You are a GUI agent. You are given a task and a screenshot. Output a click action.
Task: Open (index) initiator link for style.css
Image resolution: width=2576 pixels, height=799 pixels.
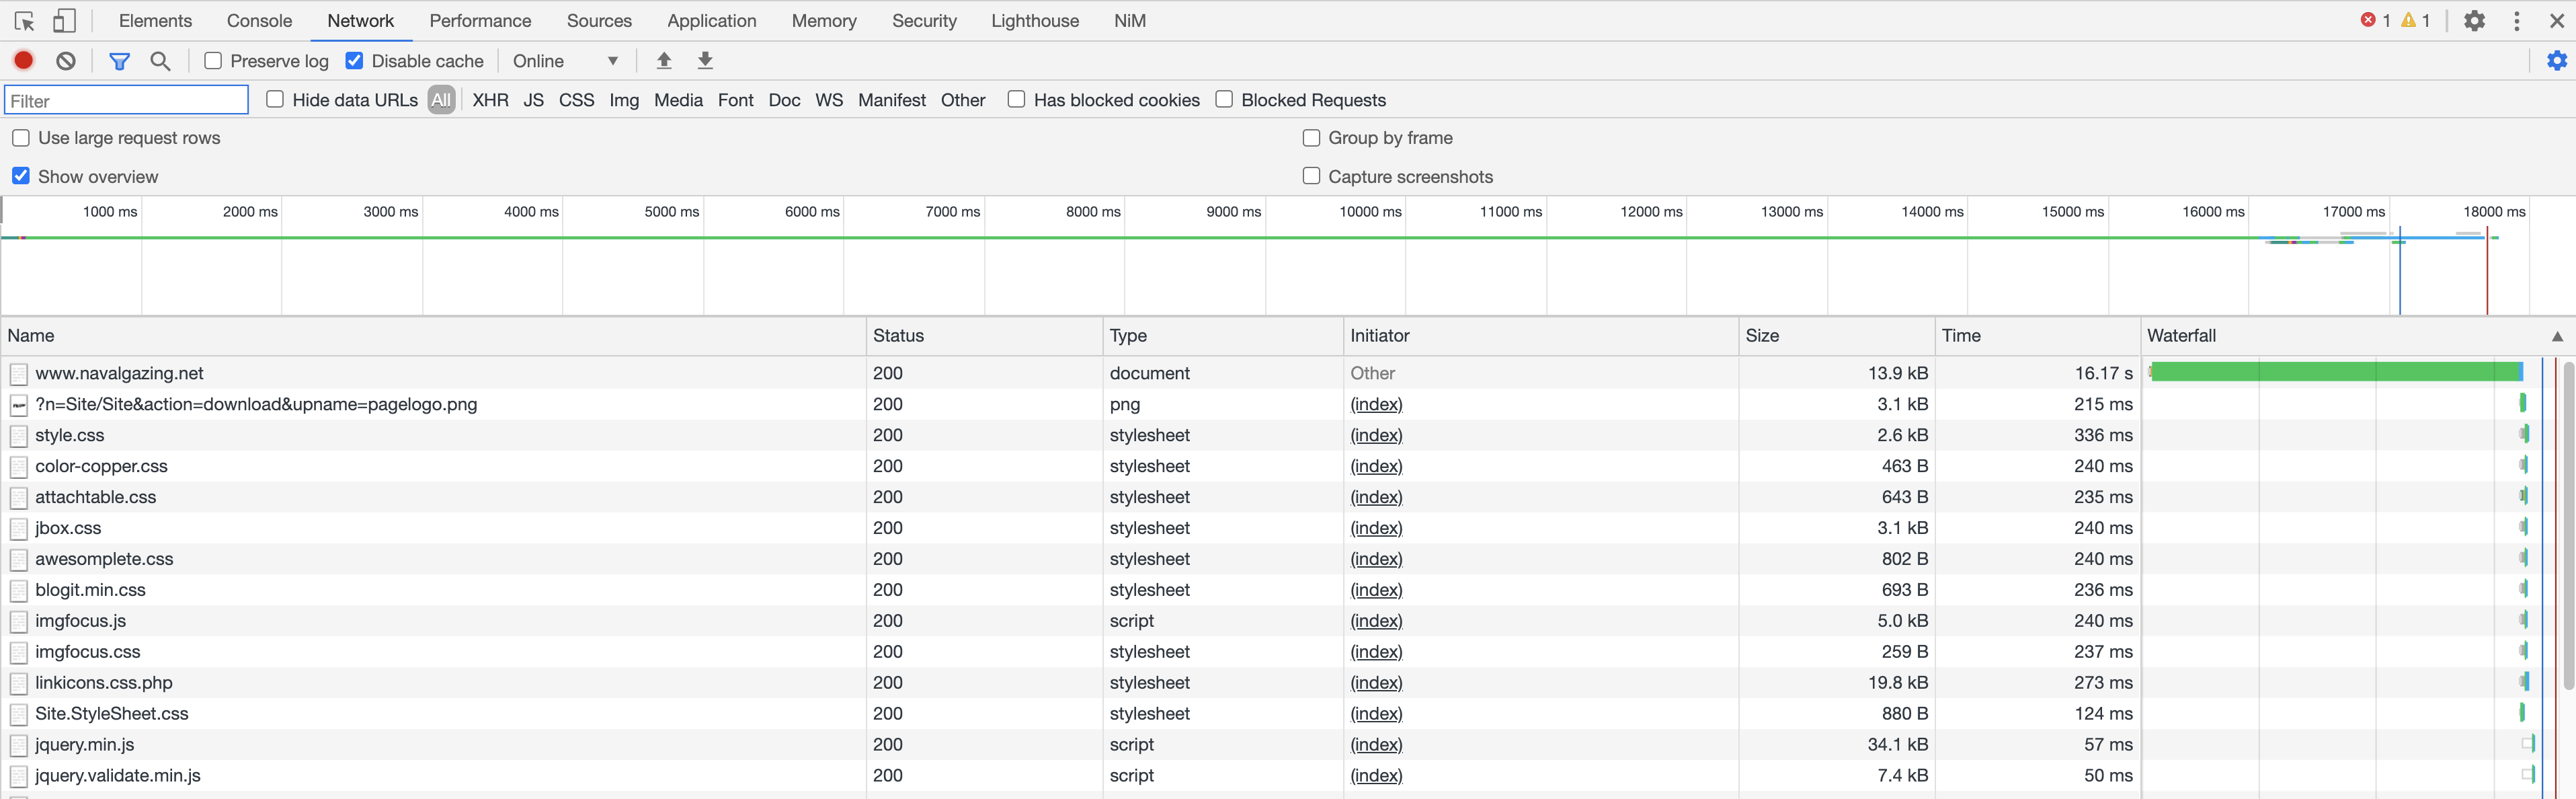coord(1376,435)
